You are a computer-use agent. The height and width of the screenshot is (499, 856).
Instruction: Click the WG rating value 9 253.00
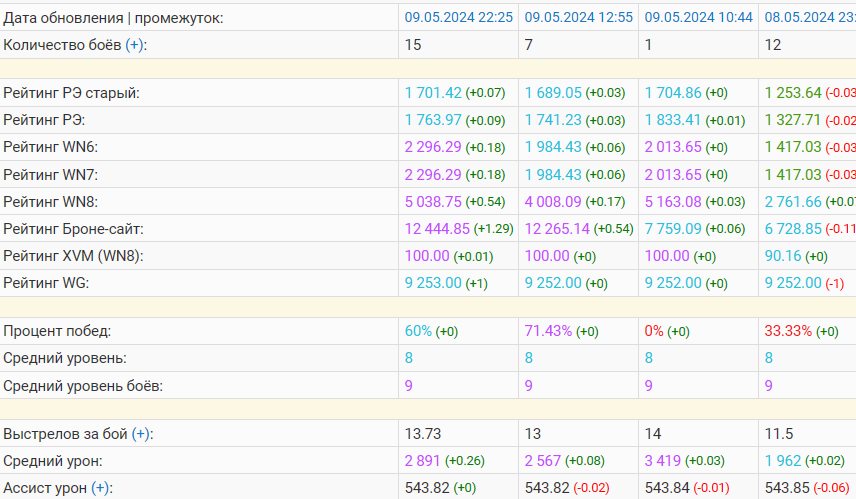[x=433, y=283]
